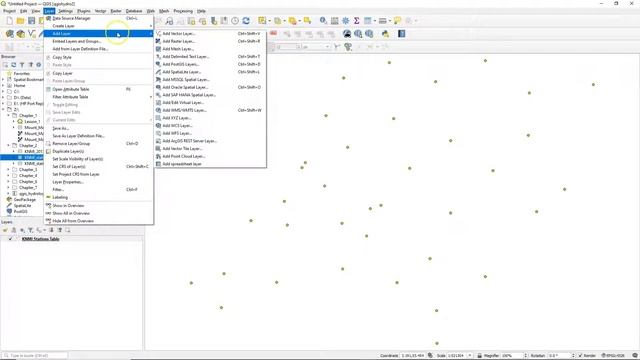Open a project via the folder icon

[x=20, y=21]
